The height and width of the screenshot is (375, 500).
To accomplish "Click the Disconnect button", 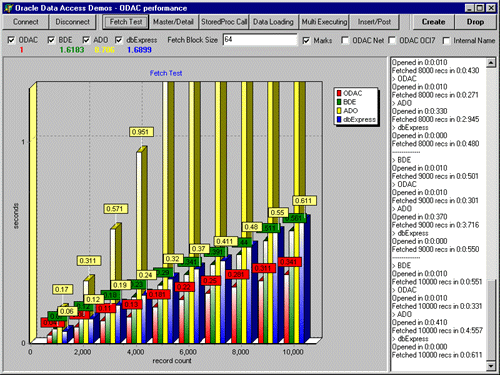I will (72, 22).
